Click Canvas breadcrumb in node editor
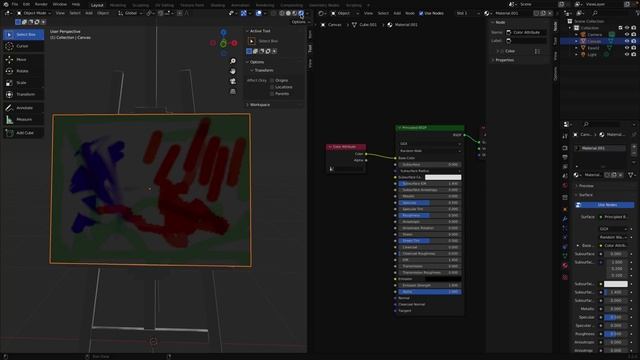 click(331, 25)
